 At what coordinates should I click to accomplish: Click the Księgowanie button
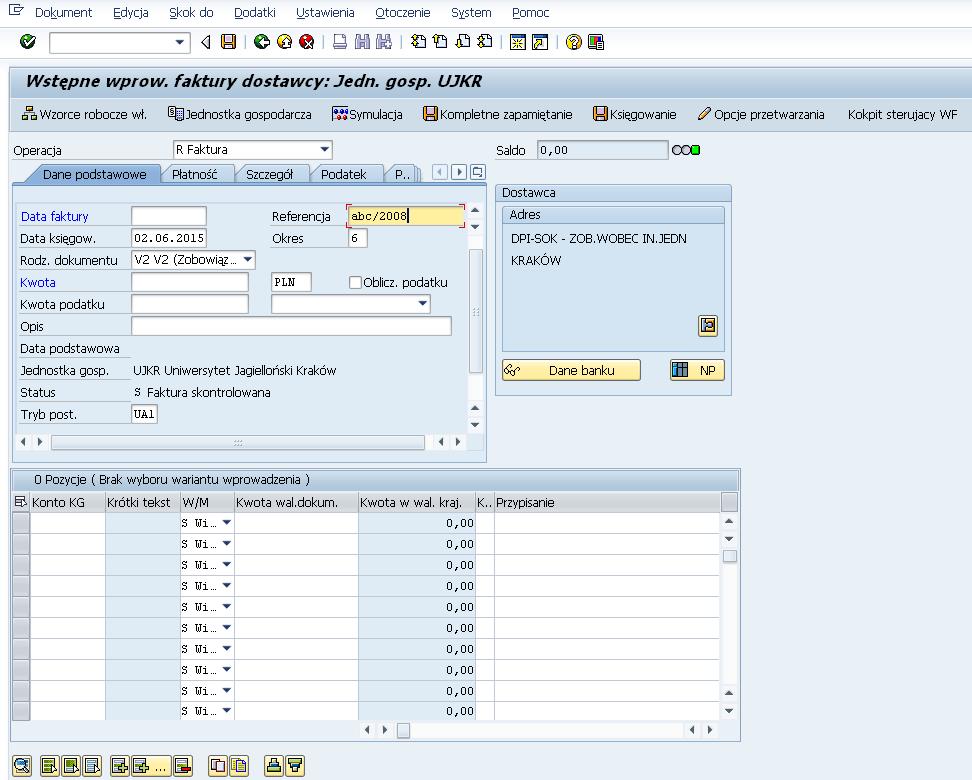click(635, 114)
